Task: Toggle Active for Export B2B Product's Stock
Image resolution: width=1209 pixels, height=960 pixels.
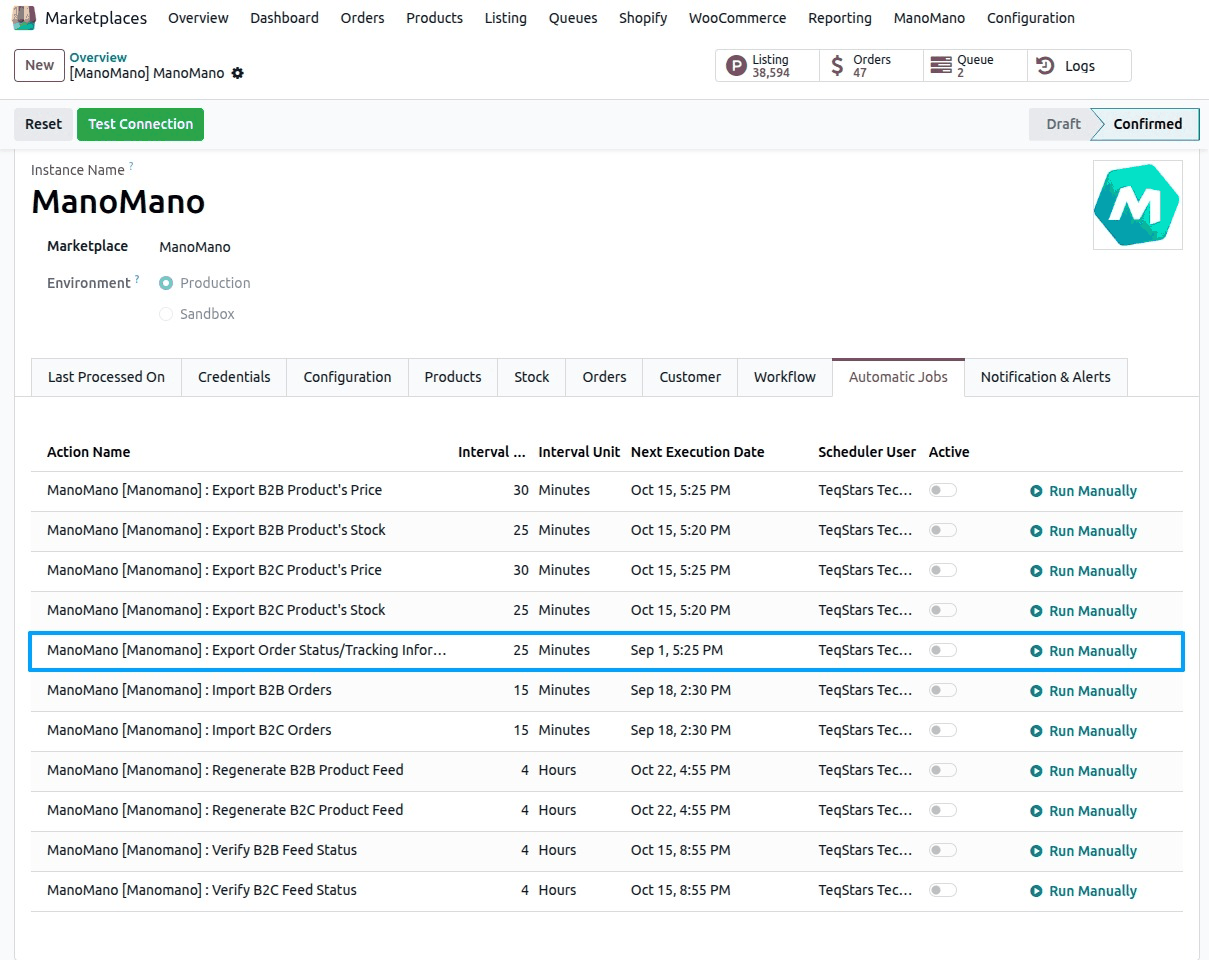Action: pyautogui.click(x=943, y=530)
